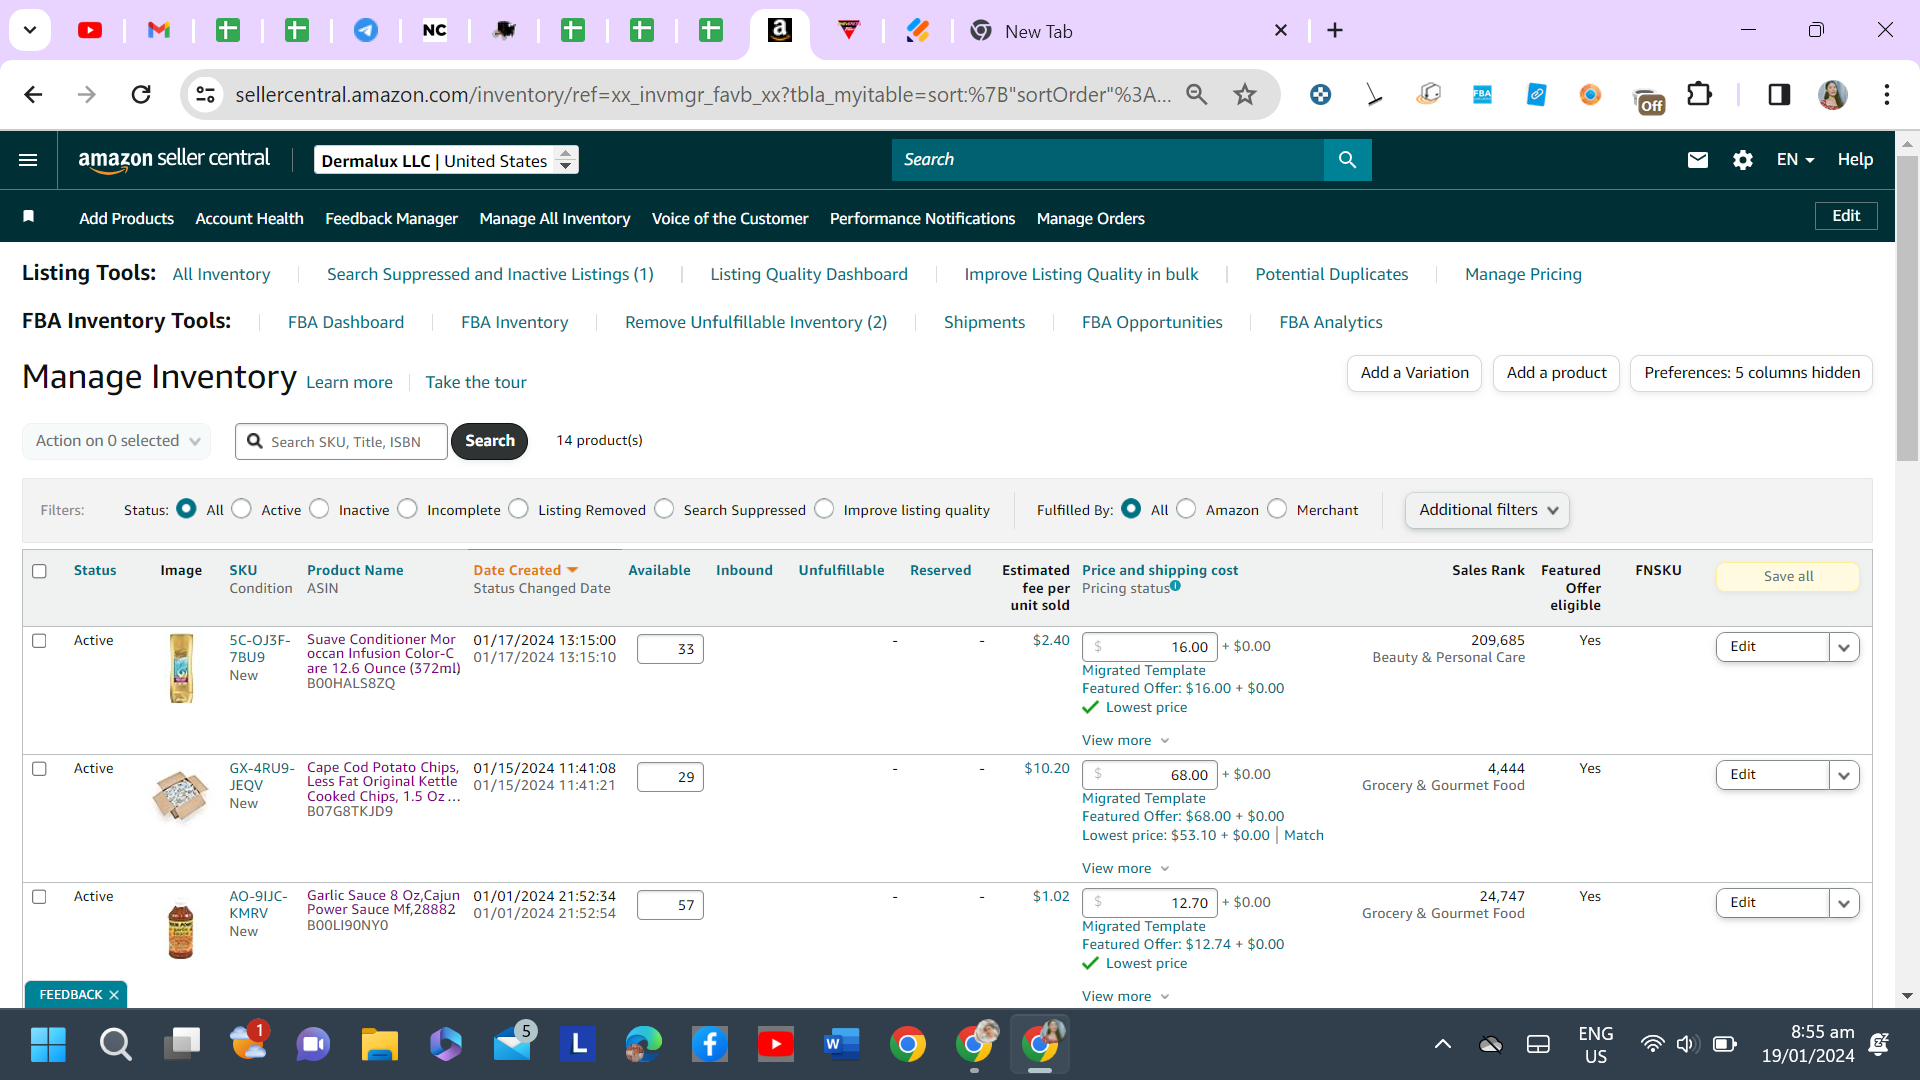Image resolution: width=1920 pixels, height=1080 pixels.
Task: Open Chrome side panel icon
Action: pyautogui.click(x=1779, y=94)
